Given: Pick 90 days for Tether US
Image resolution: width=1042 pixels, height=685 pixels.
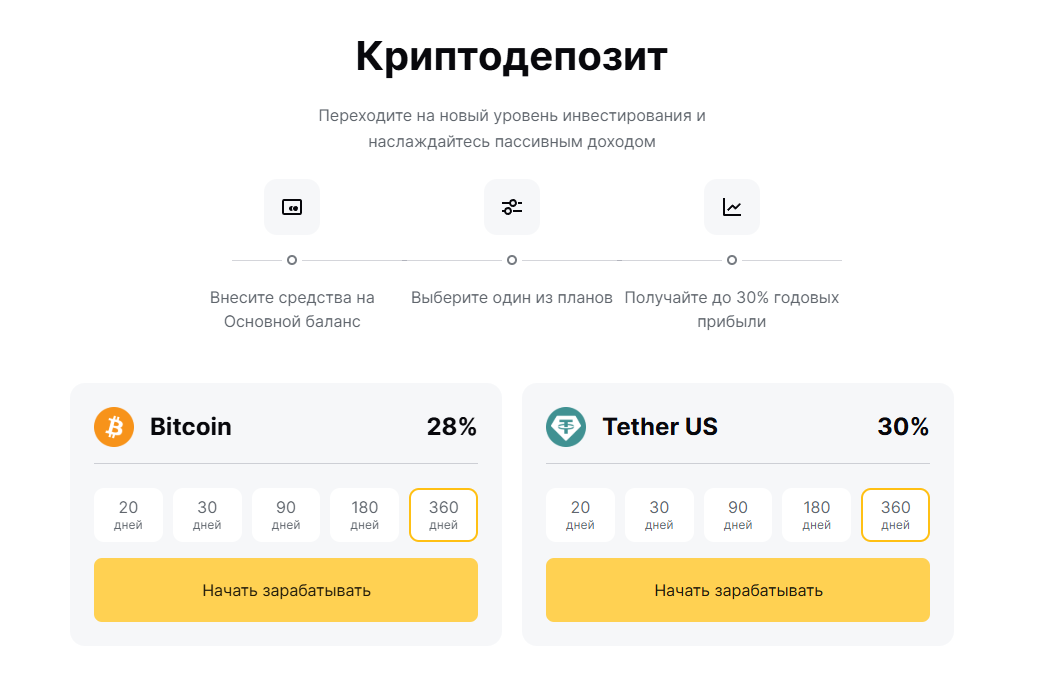Looking at the screenshot, I should pyautogui.click(x=738, y=515).
